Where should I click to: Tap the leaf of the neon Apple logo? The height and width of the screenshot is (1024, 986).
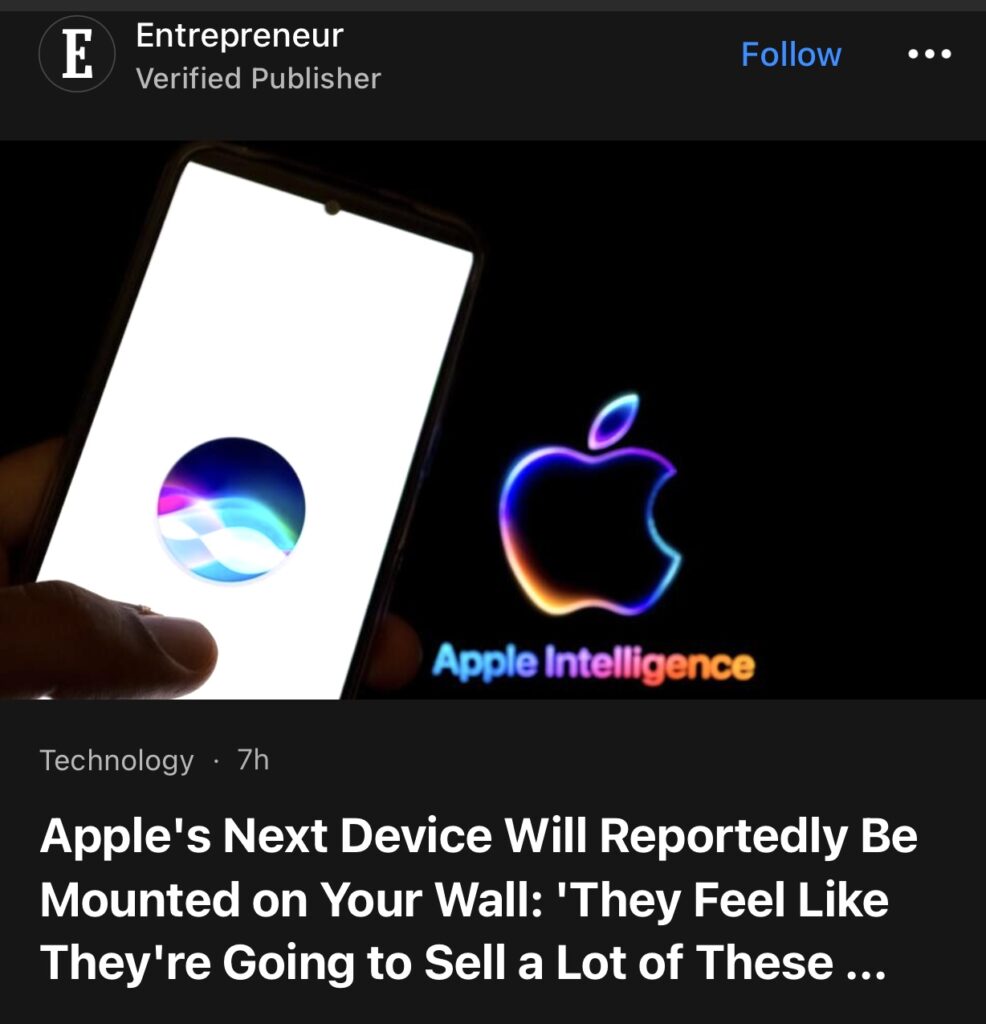(x=614, y=421)
